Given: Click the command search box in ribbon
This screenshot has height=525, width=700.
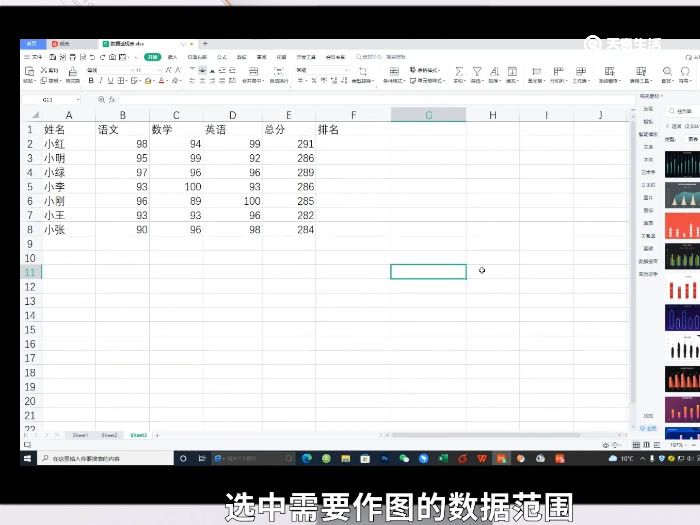Looking at the screenshot, I should click(380, 57).
